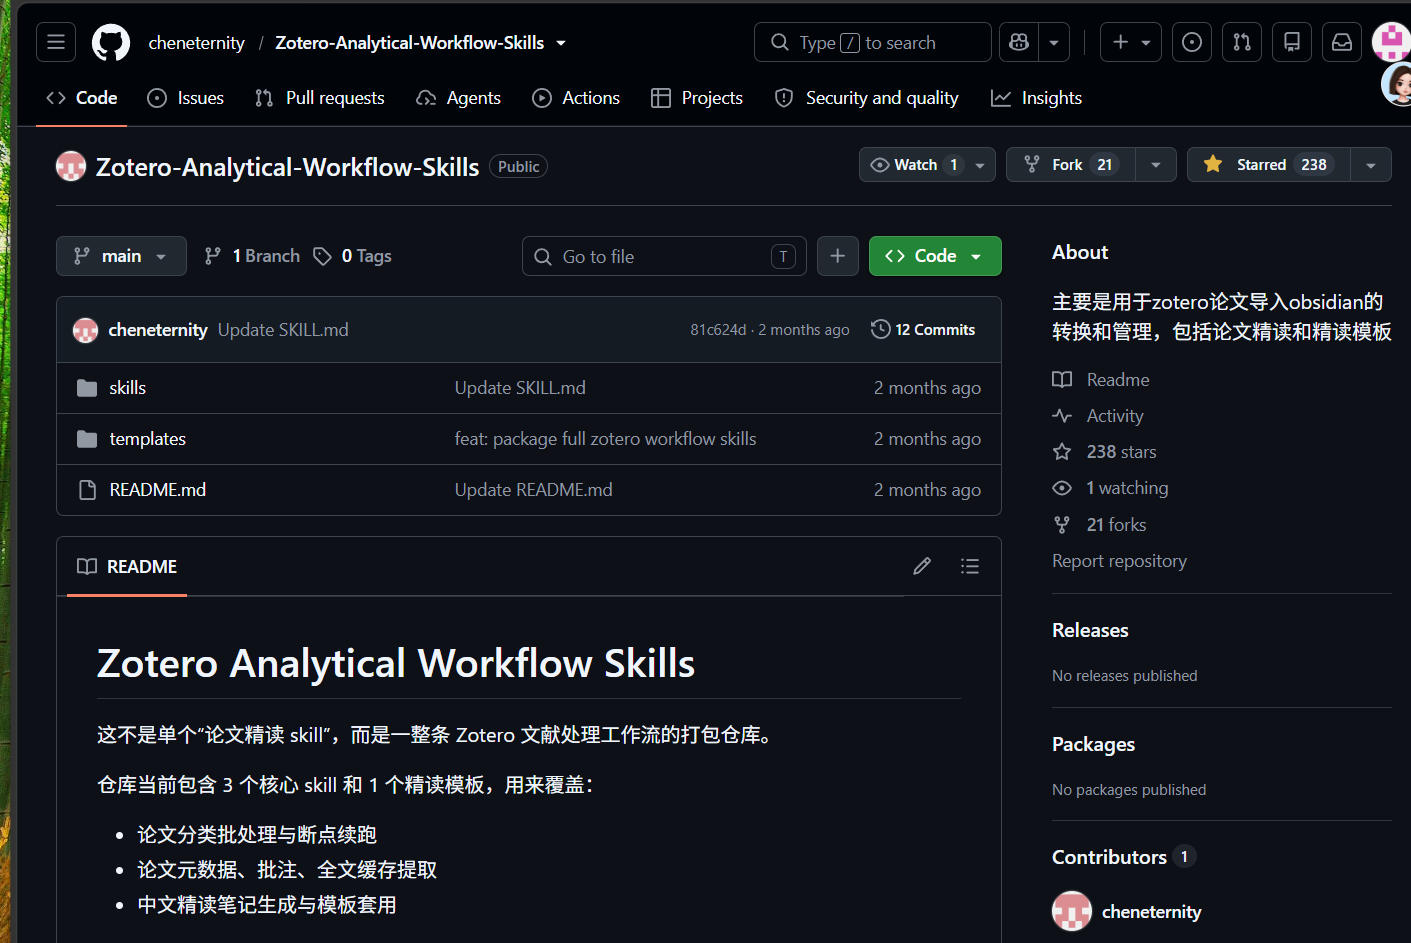
Task: Open the issues shortcut icon in header
Action: (x=1192, y=42)
